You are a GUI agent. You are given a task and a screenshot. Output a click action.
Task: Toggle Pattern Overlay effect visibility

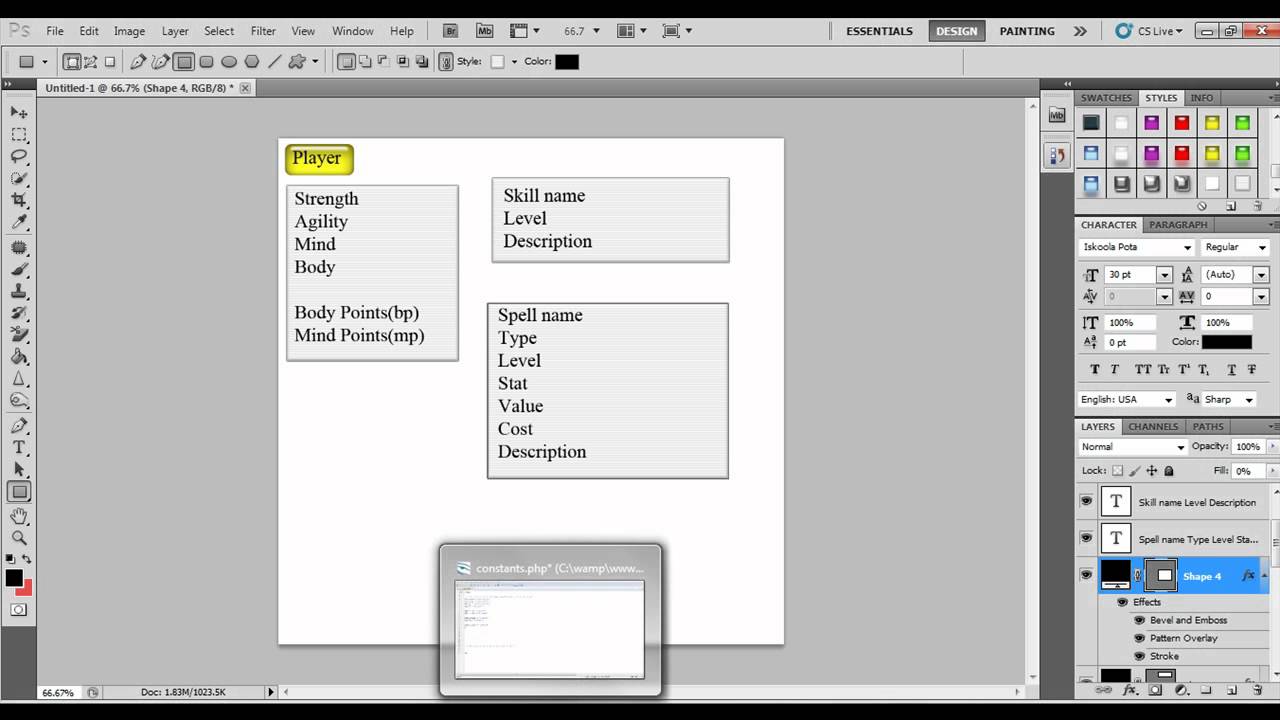(x=1139, y=638)
